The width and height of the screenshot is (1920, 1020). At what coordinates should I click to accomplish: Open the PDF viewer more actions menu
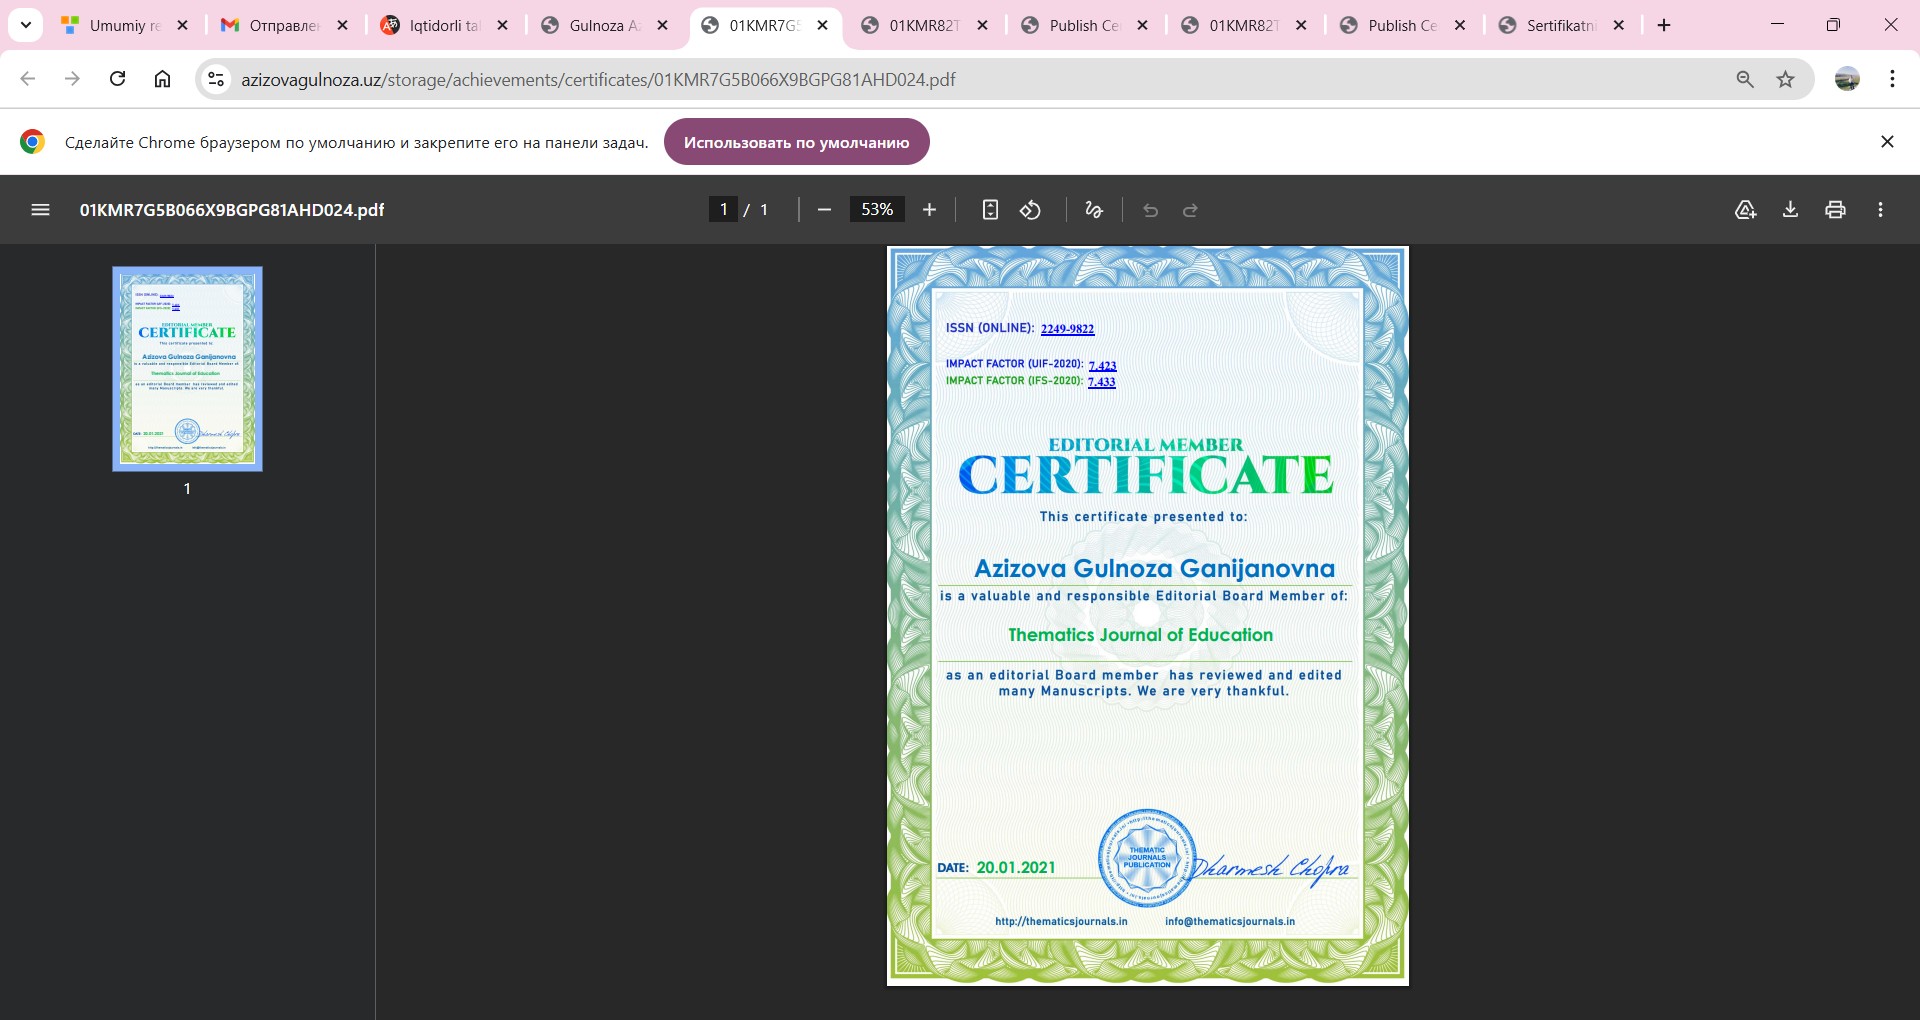point(1880,210)
